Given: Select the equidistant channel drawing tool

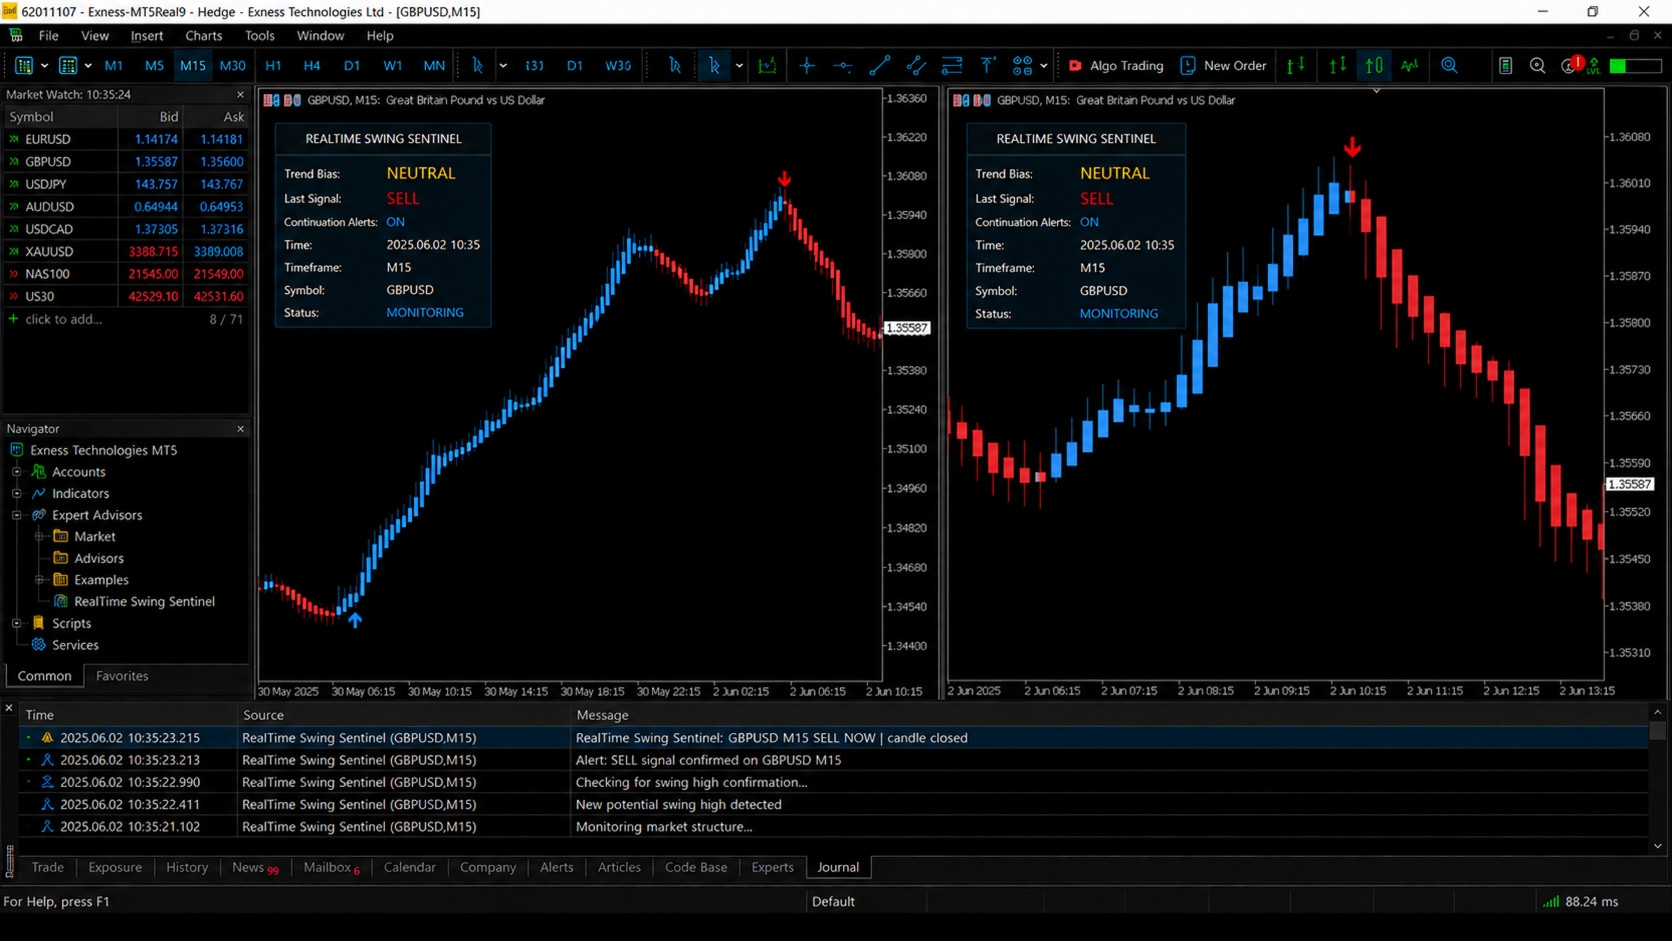Looking at the screenshot, I should pos(916,66).
